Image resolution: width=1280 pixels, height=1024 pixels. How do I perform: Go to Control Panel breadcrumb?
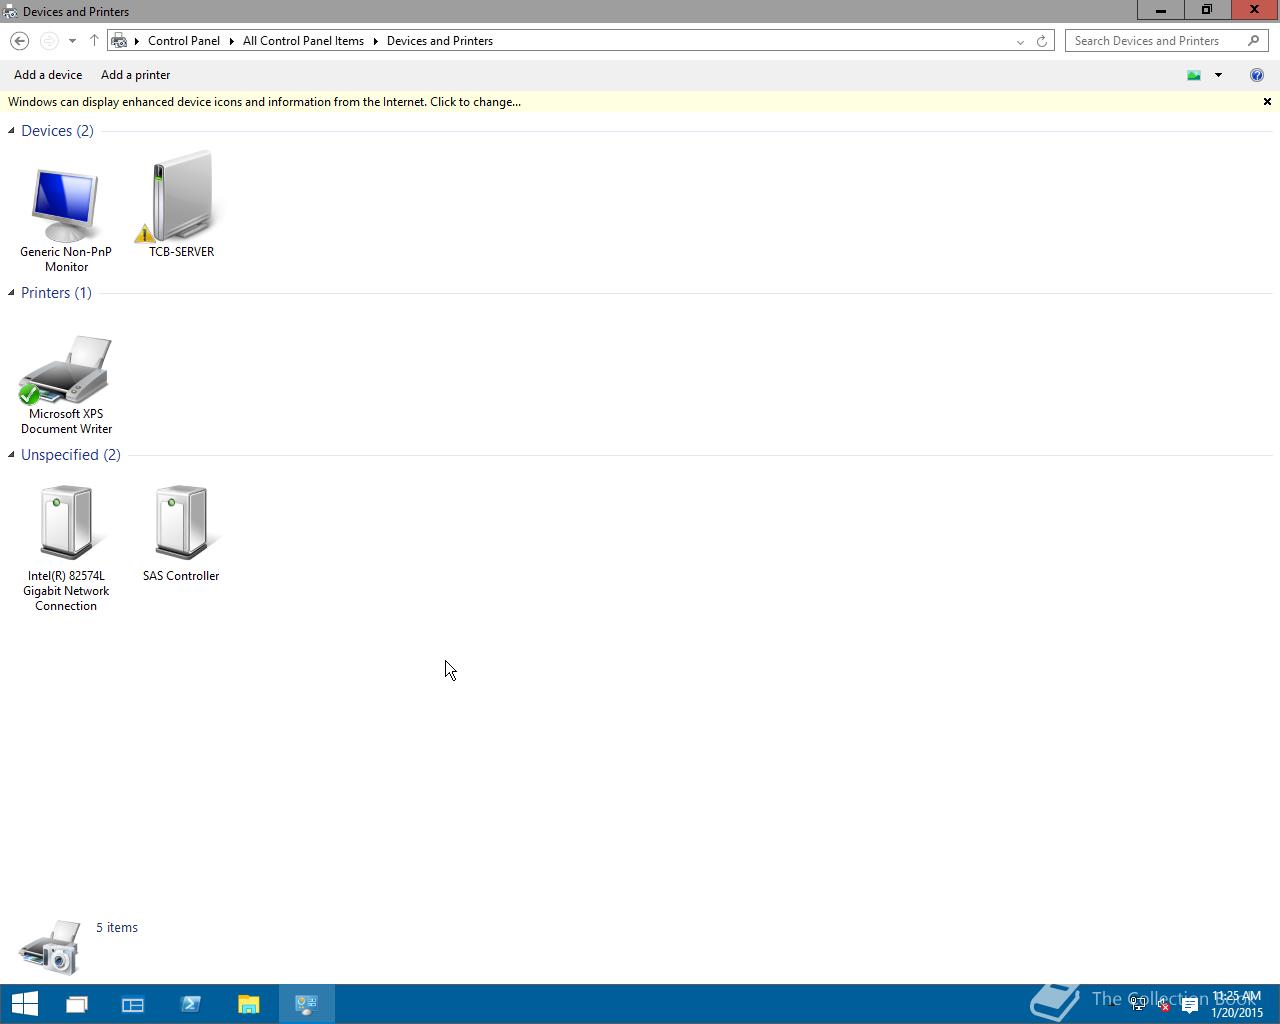(x=184, y=41)
